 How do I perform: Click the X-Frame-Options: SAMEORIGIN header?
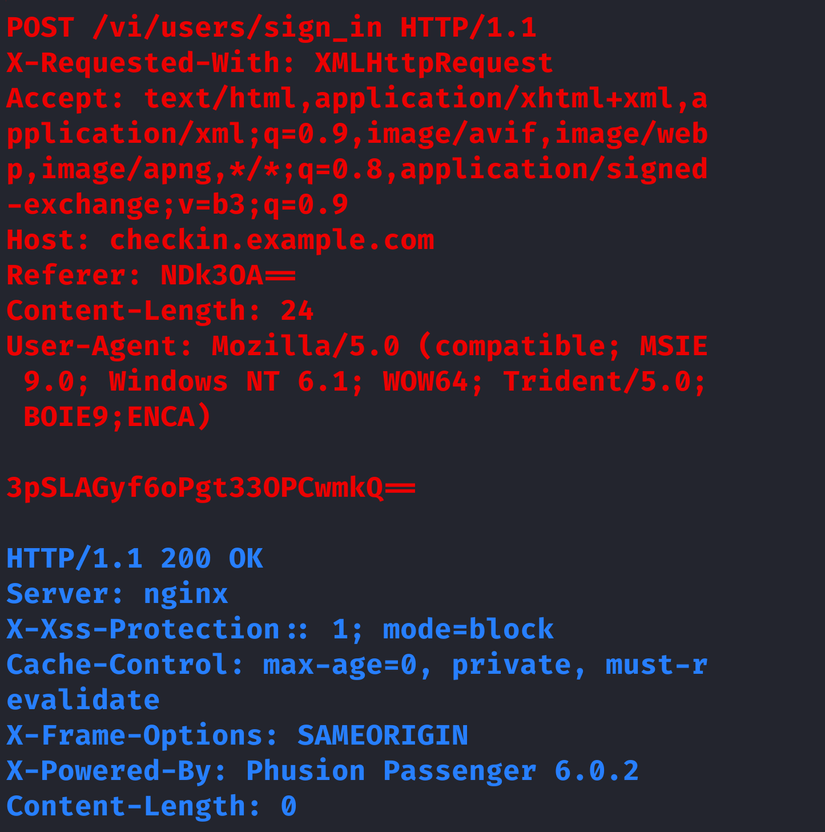click(x=237, y=736)
